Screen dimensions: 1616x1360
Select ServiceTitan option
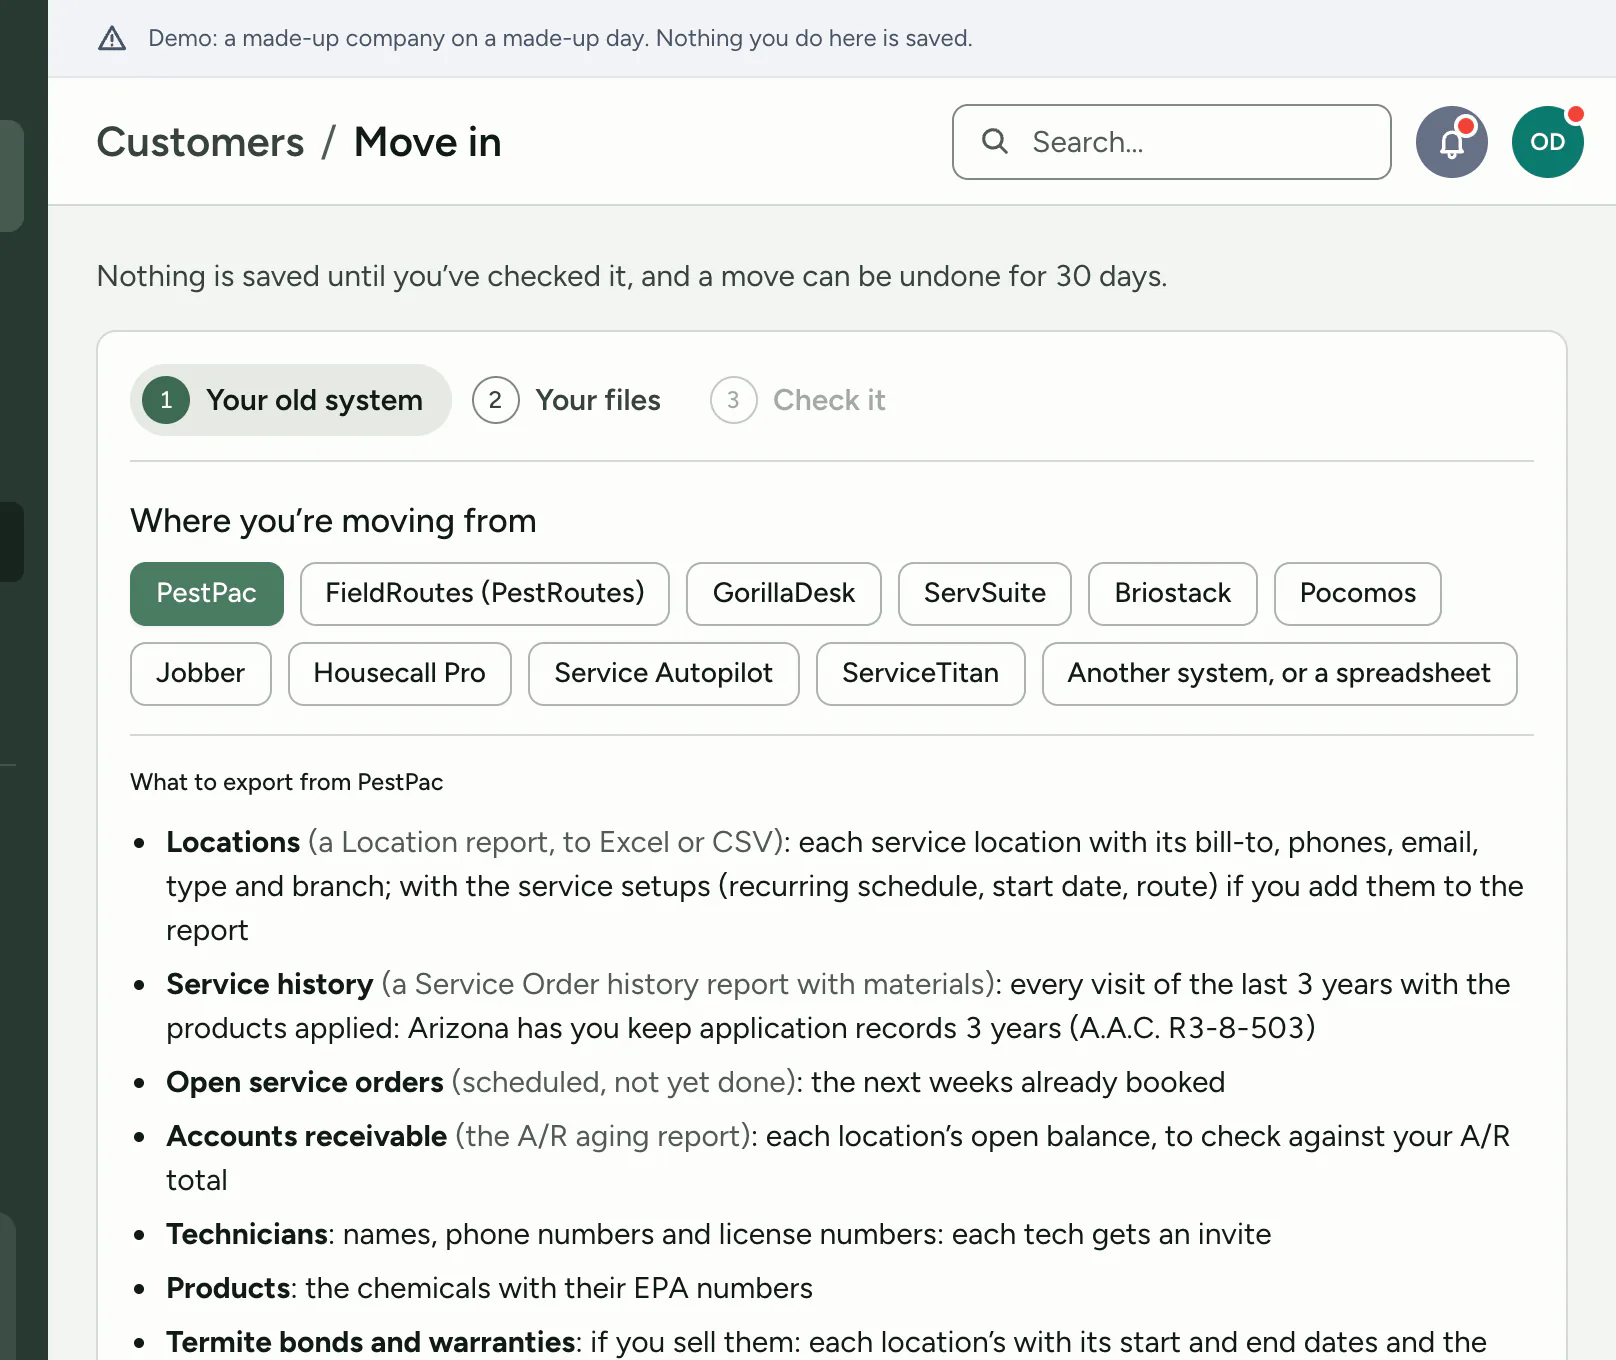point(921,674)
